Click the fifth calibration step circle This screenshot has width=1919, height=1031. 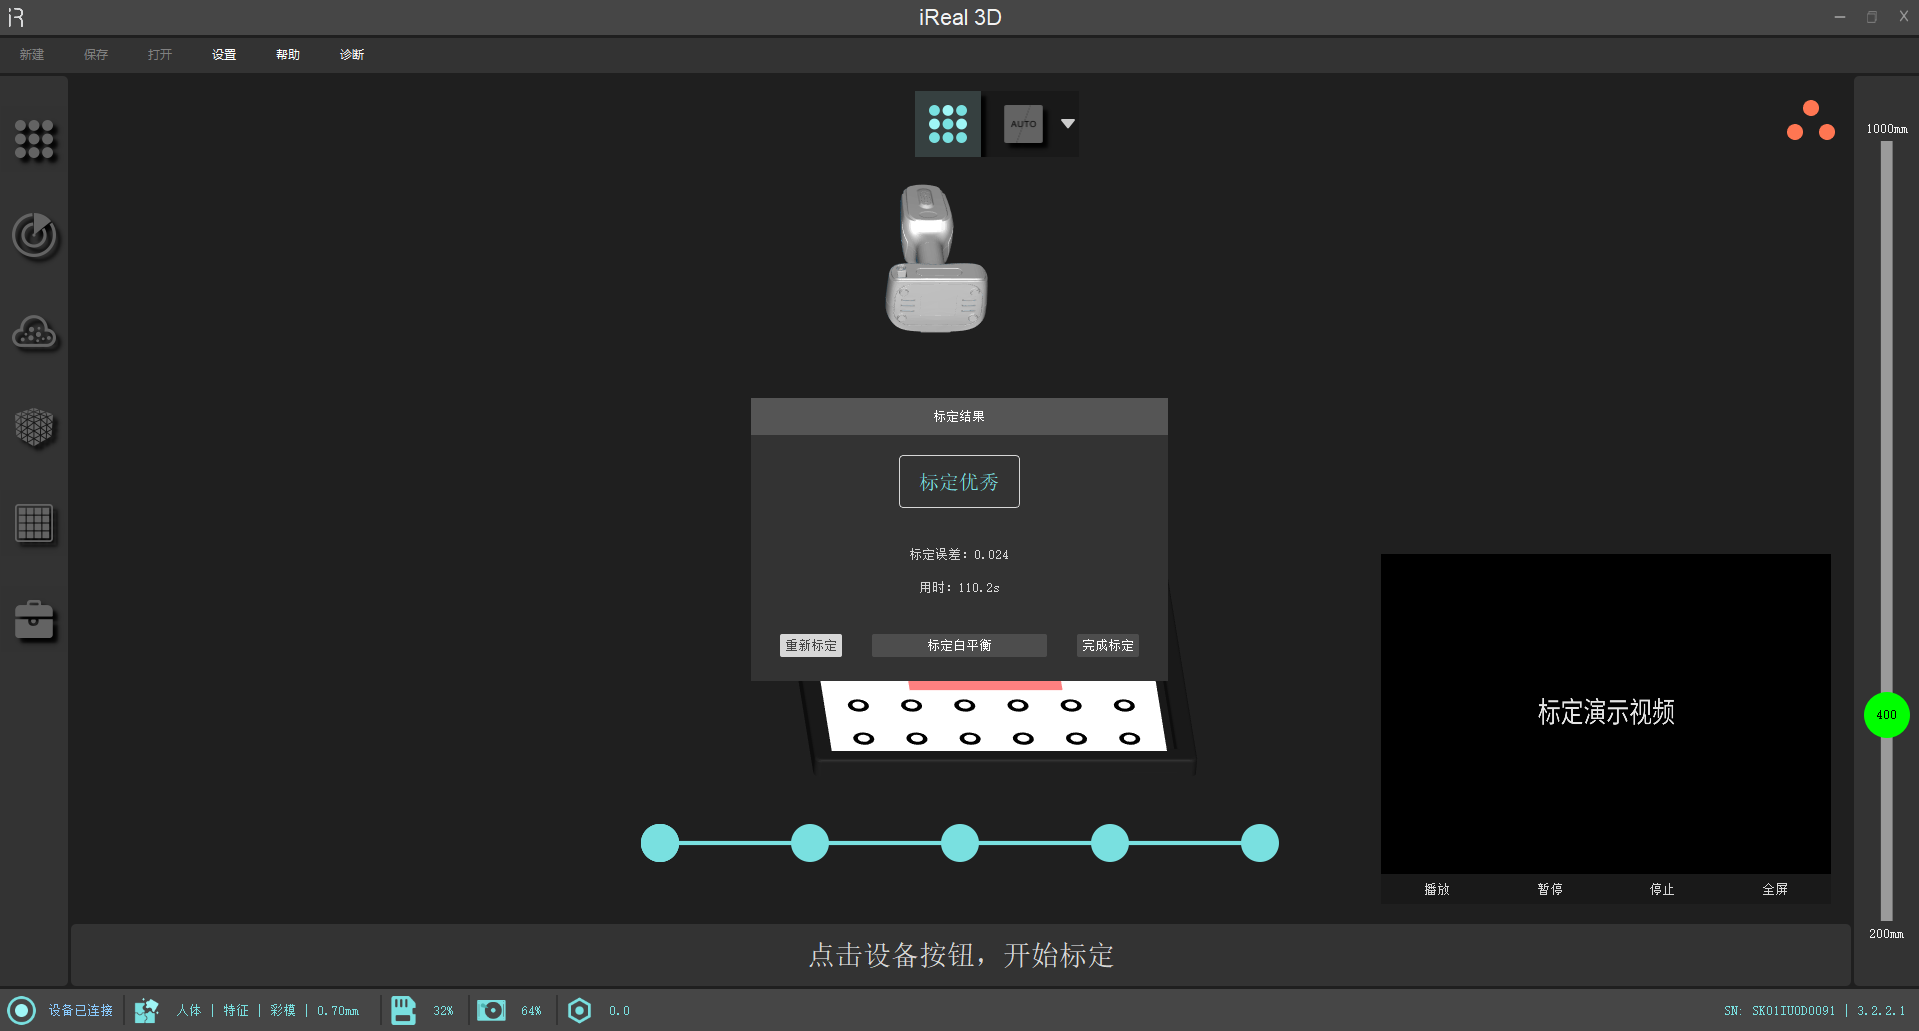[1260, 843]
